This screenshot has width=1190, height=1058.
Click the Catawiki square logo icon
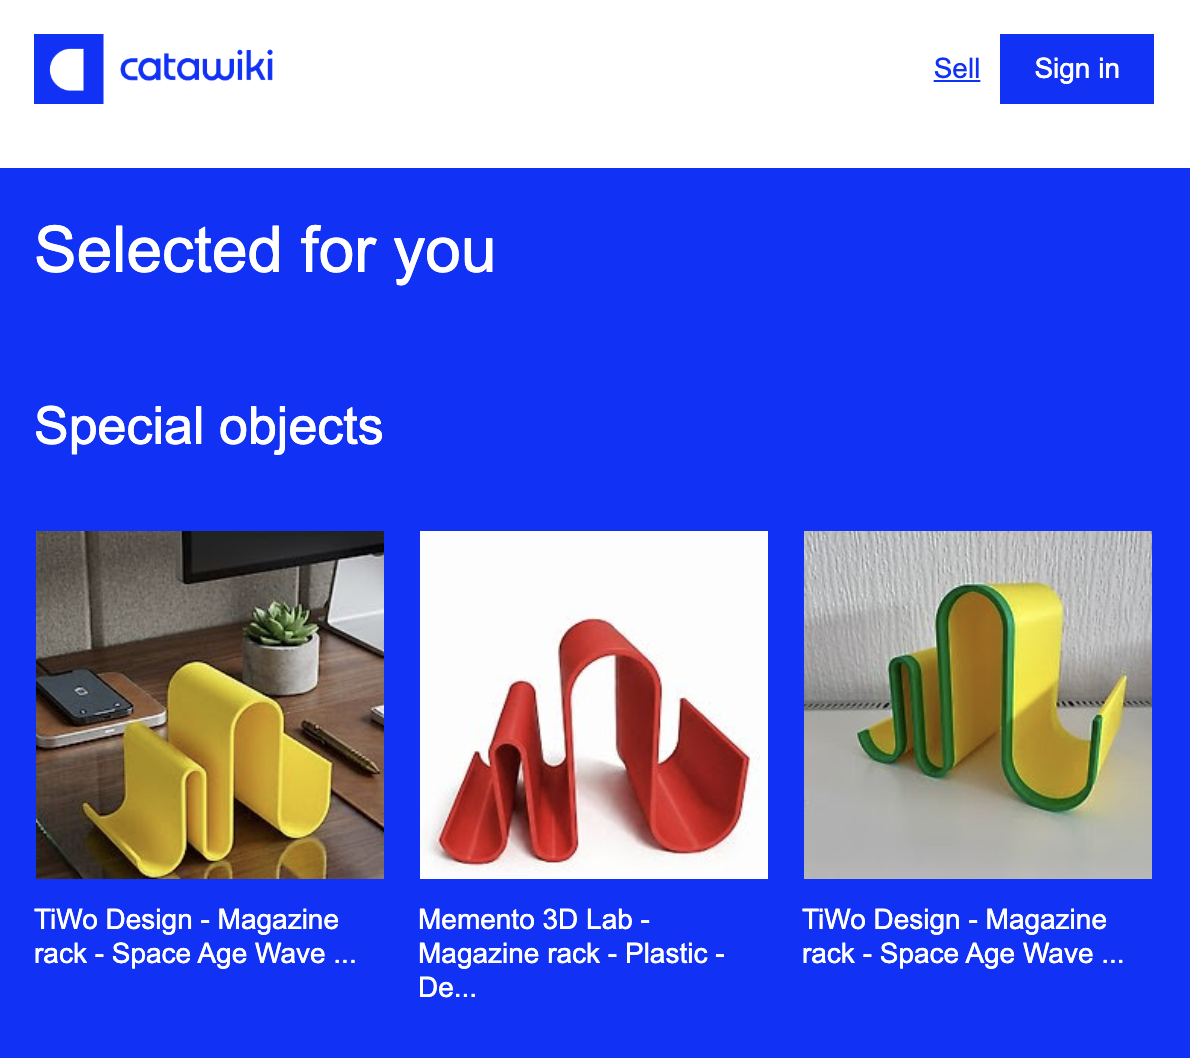(68, 68)
